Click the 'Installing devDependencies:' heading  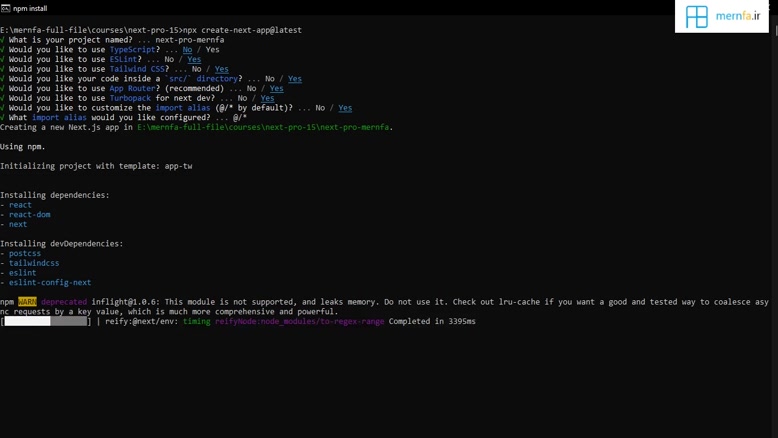62,244
